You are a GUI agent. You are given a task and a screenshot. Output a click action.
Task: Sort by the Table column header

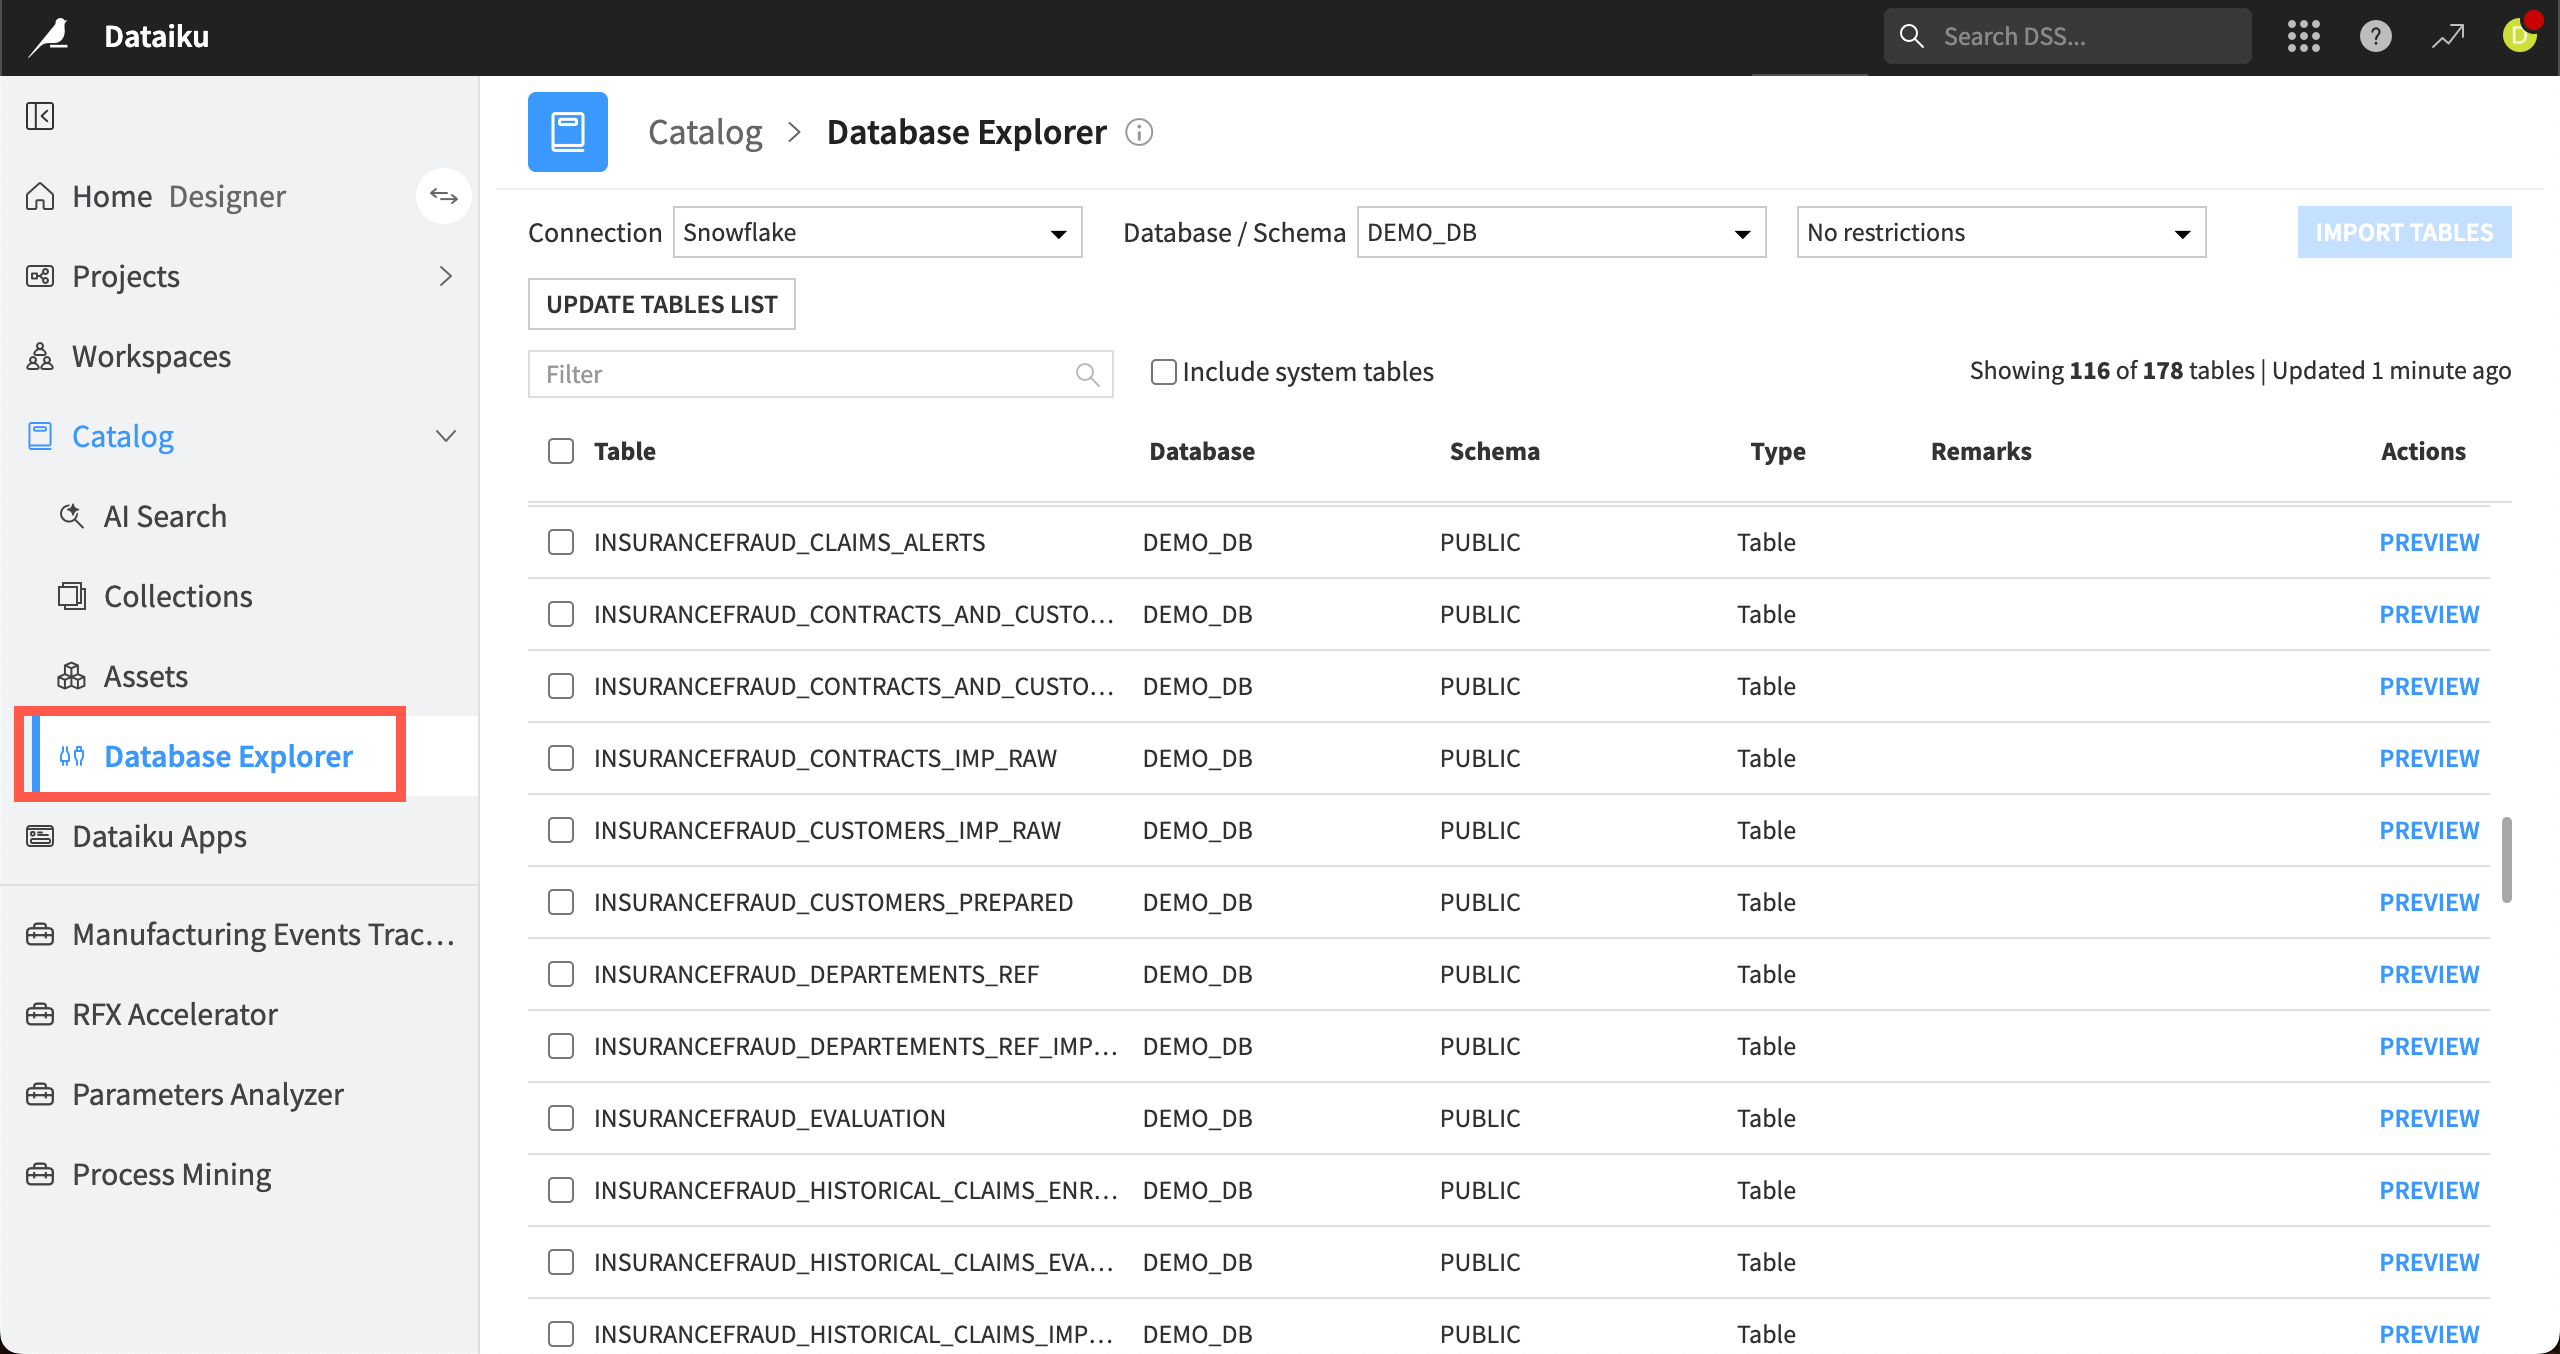point(625,451)
